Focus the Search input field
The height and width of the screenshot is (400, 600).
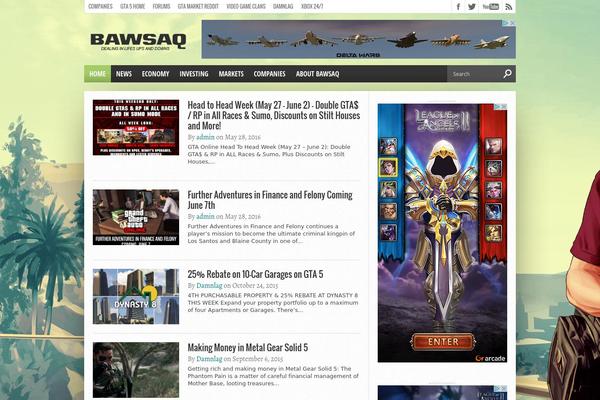[474, 74]
